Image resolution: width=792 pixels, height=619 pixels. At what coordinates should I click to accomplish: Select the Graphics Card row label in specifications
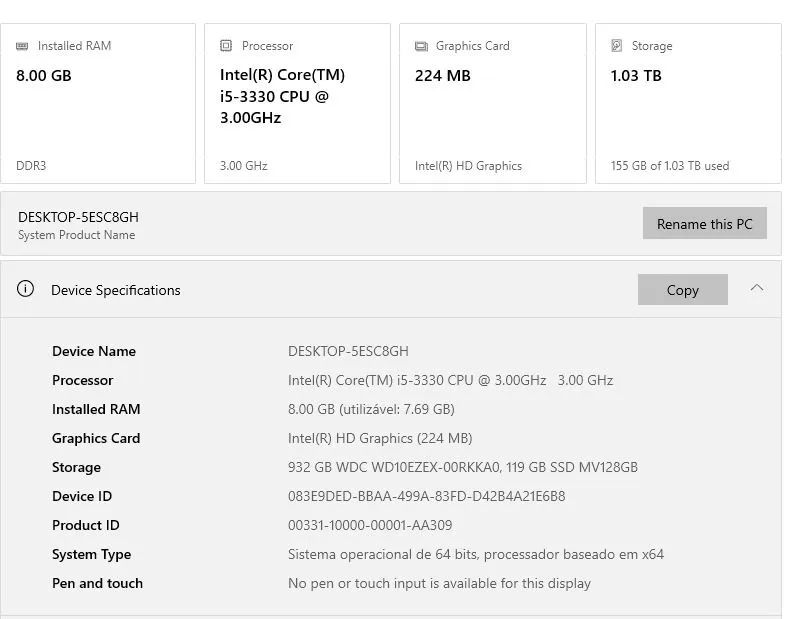coord(96,438)
